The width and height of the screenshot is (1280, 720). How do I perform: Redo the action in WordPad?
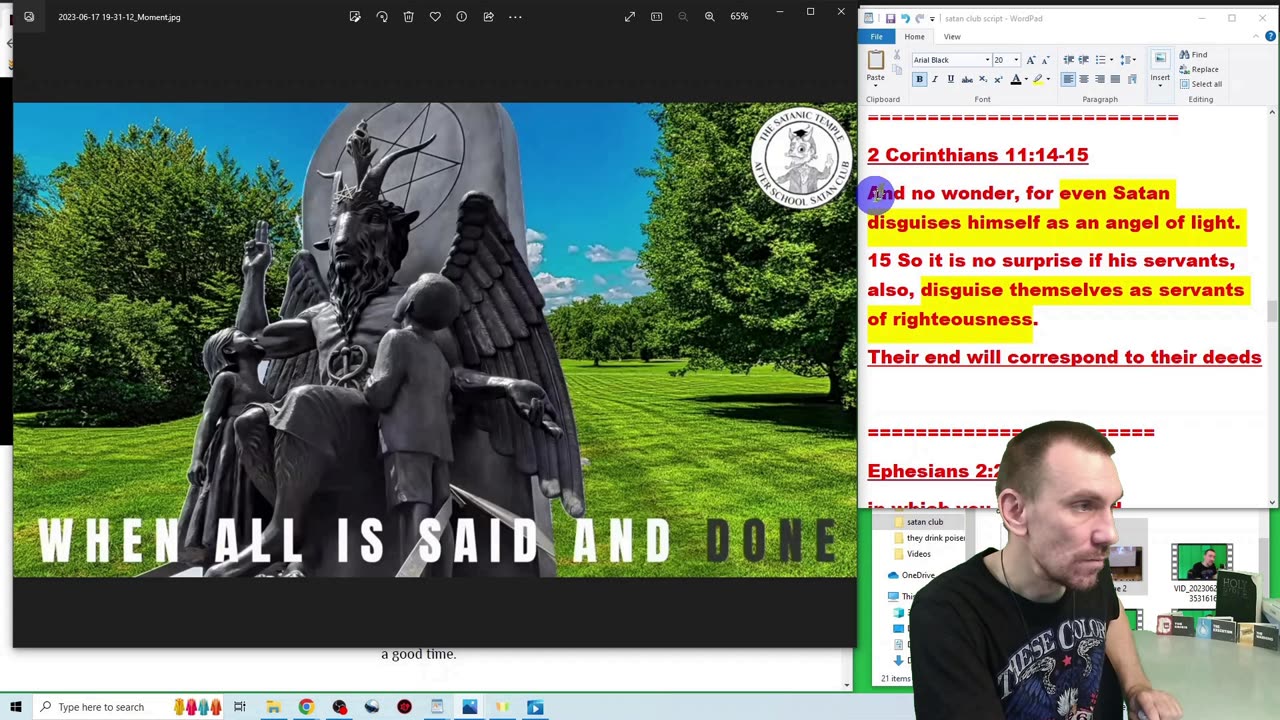coord(919,18)
